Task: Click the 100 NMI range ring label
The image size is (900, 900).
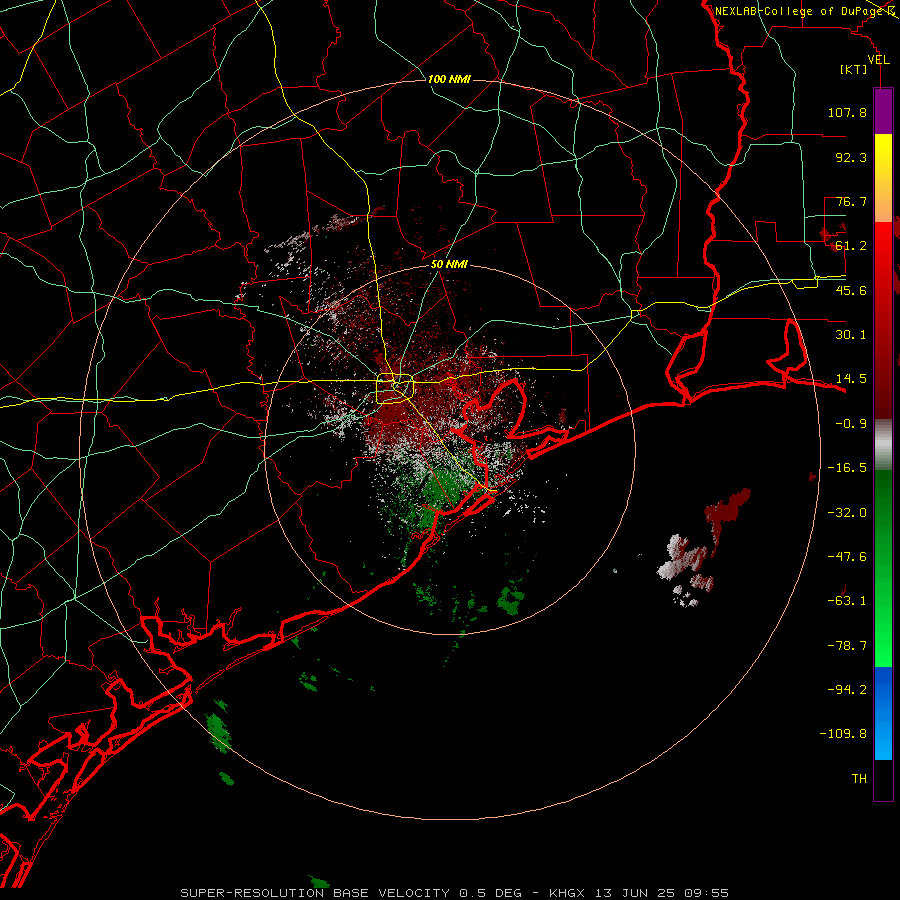Action: click(x=449, y=79)
